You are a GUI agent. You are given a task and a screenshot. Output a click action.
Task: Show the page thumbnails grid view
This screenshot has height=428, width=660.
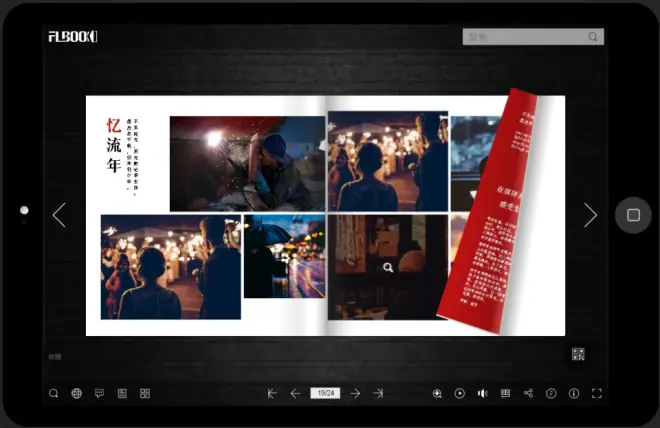[145, 393]
